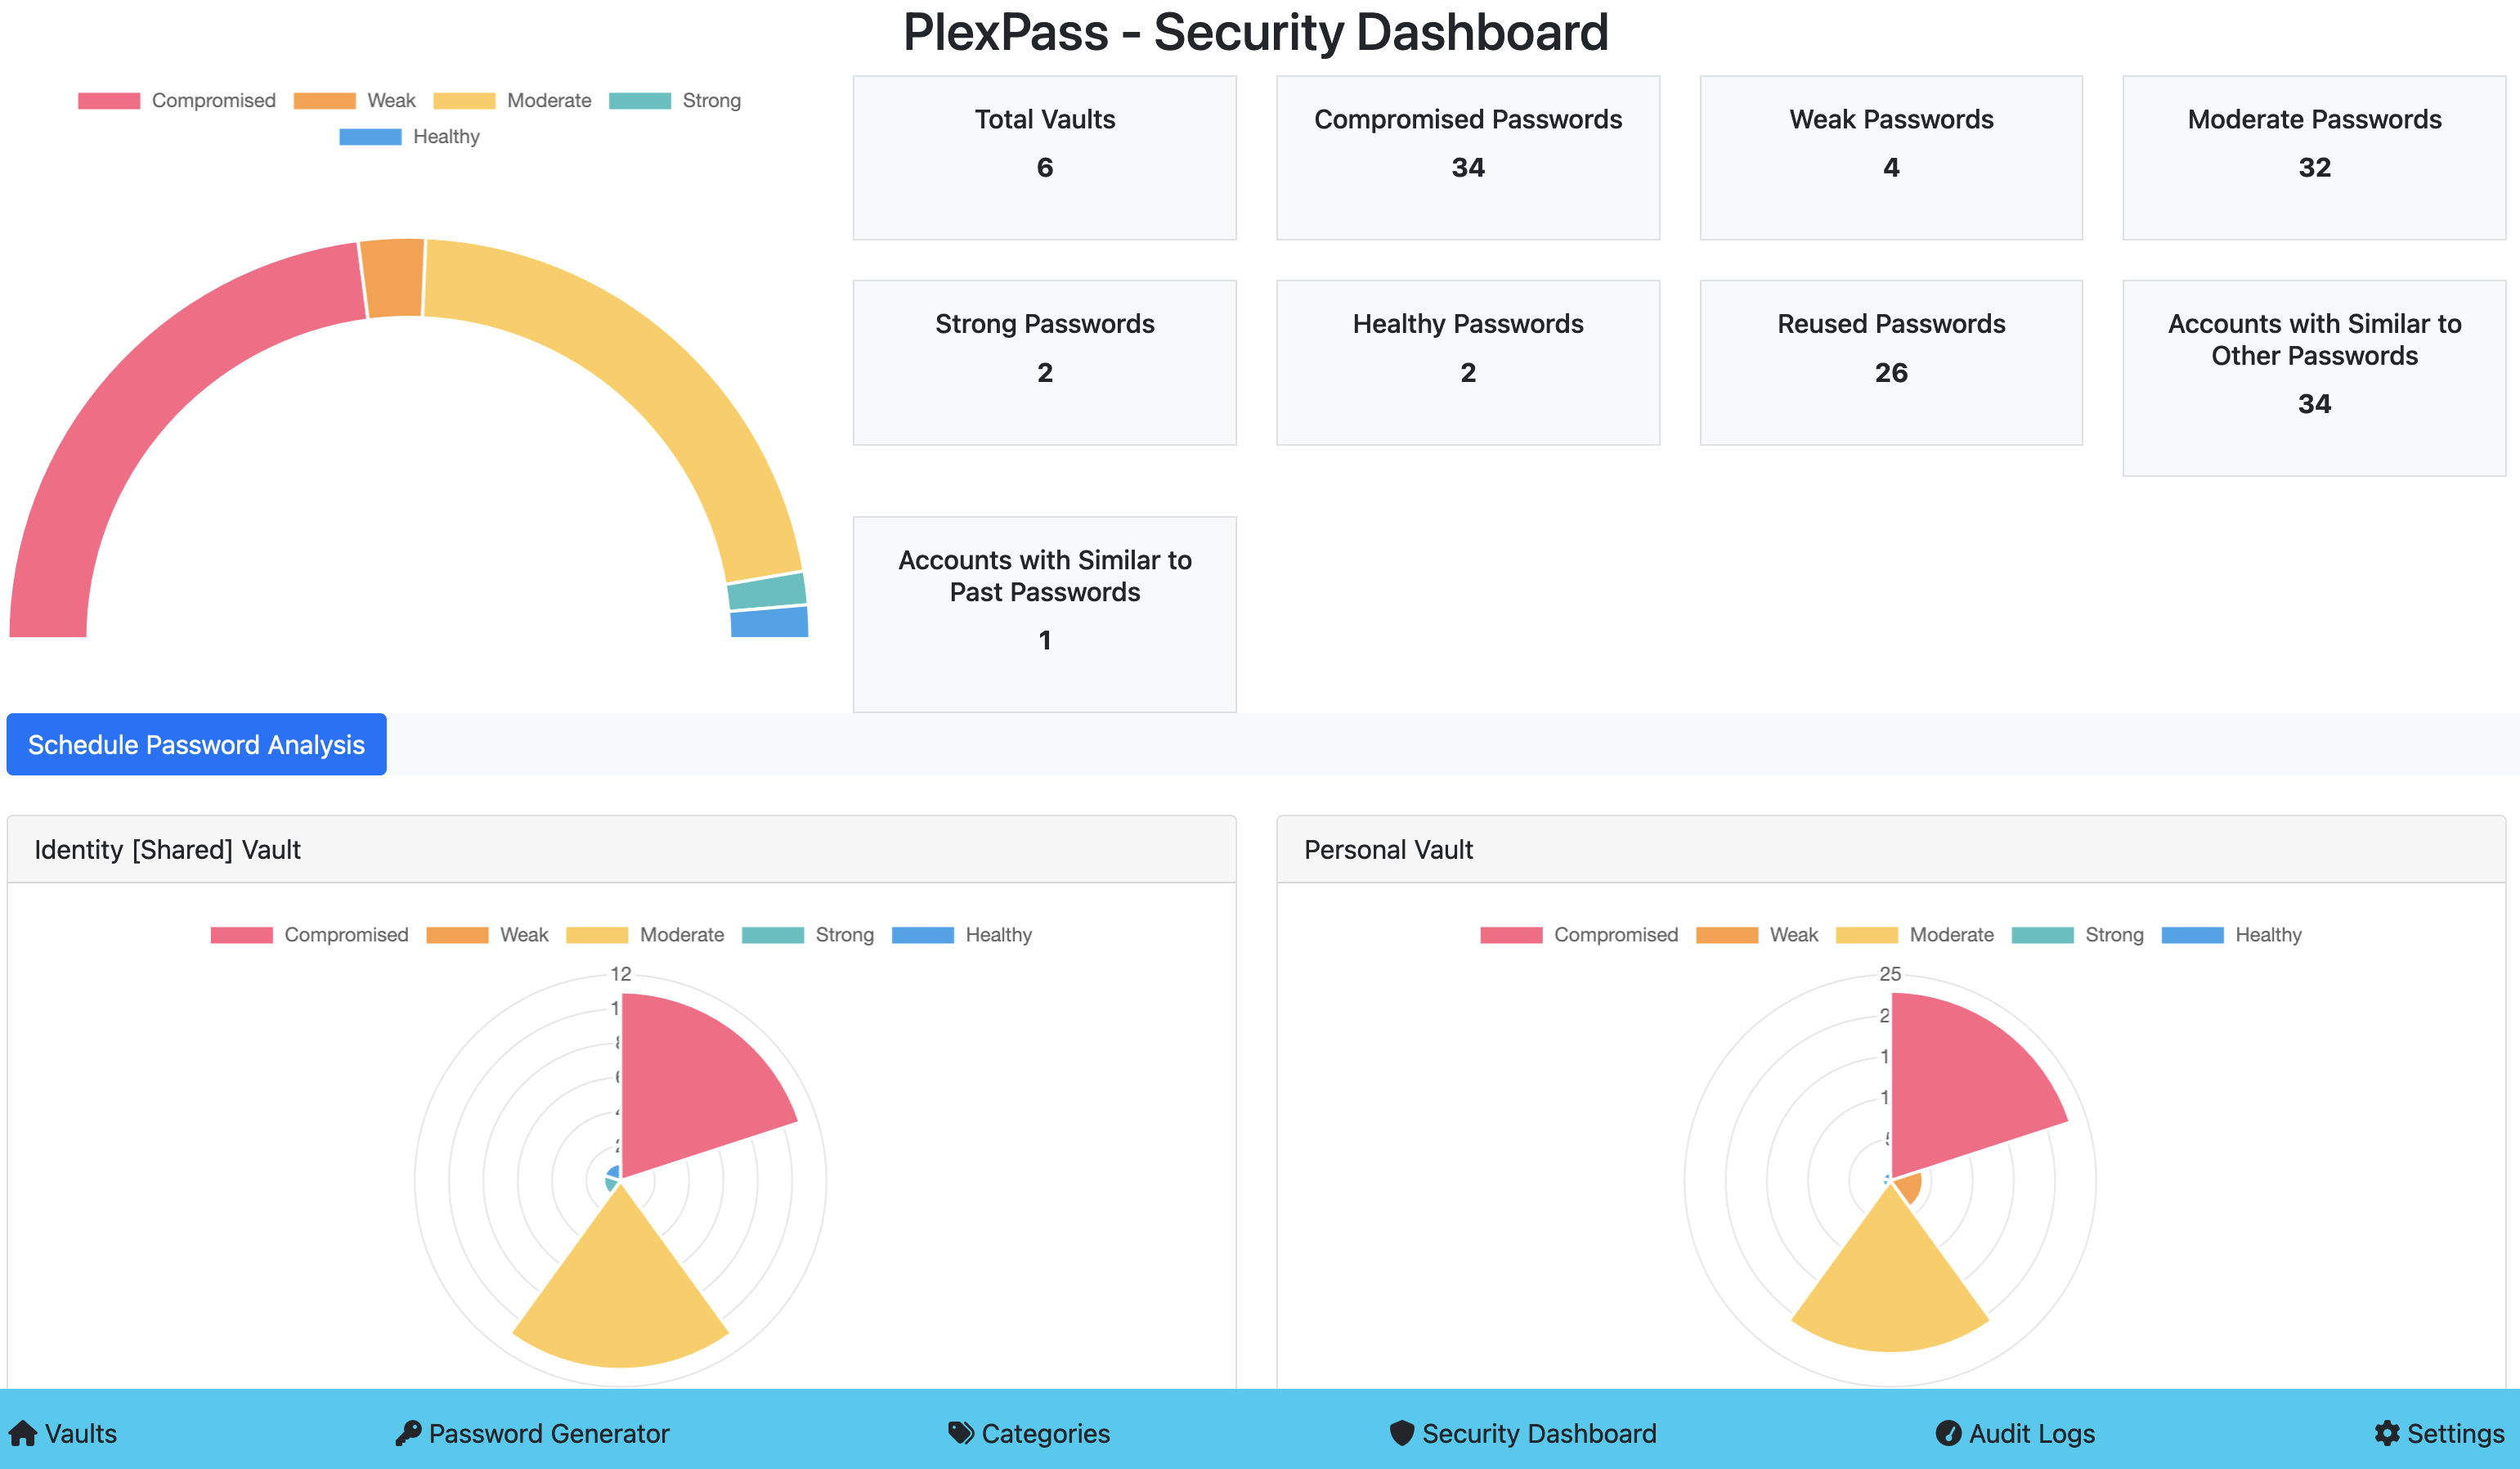Click the Categories tags icon
2520x1469 pixels.
click(x=960, y=1433)
